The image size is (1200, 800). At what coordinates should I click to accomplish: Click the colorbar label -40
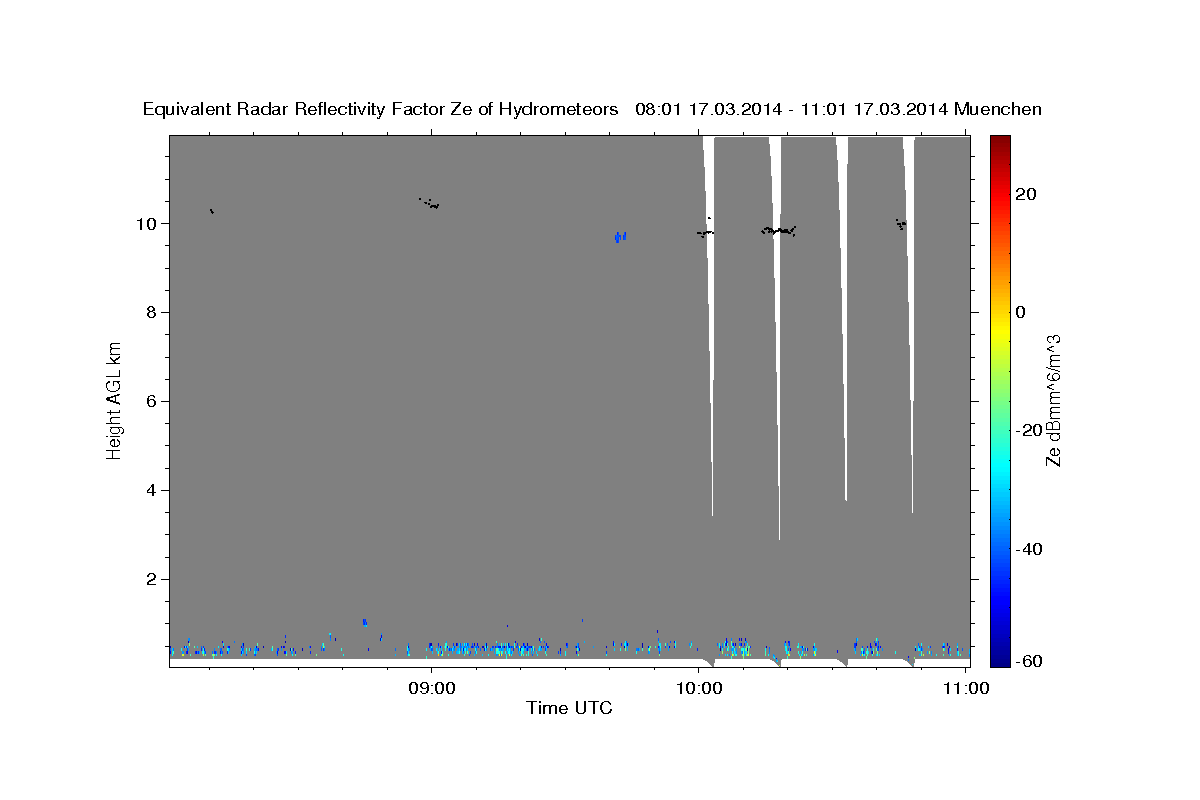coord(1028,549)
